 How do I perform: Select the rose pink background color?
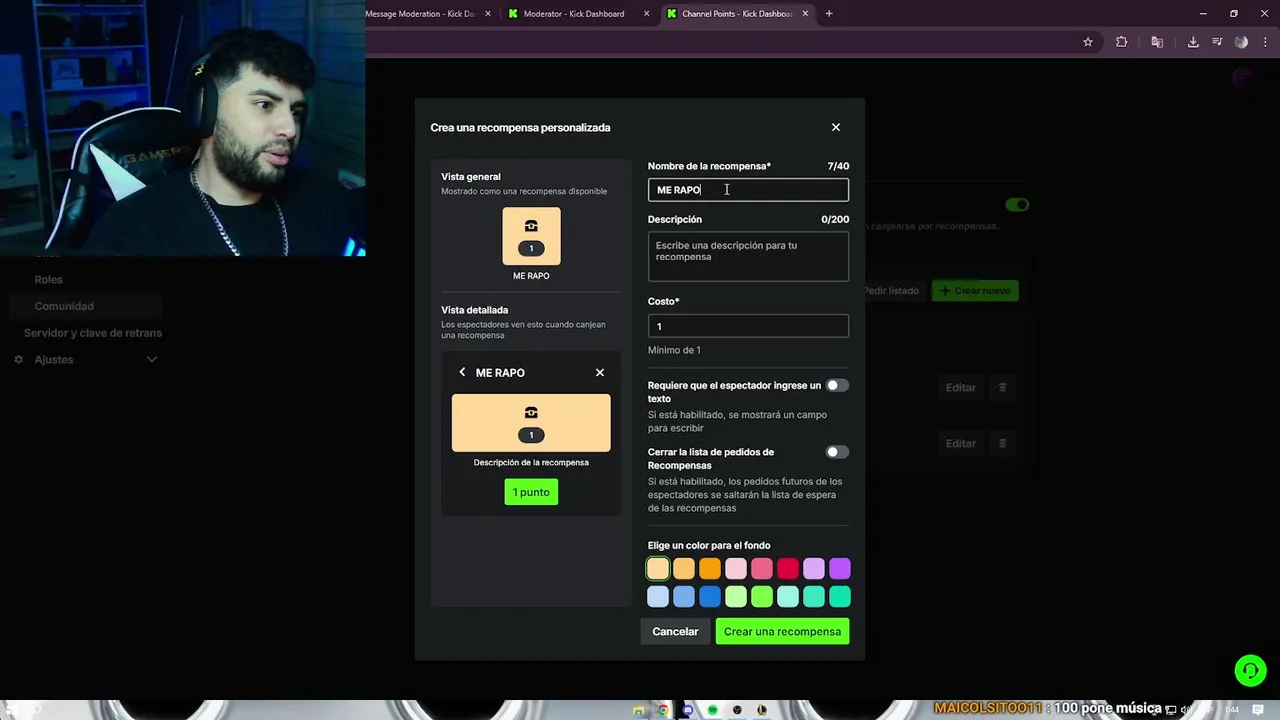[x=762, y=569]
